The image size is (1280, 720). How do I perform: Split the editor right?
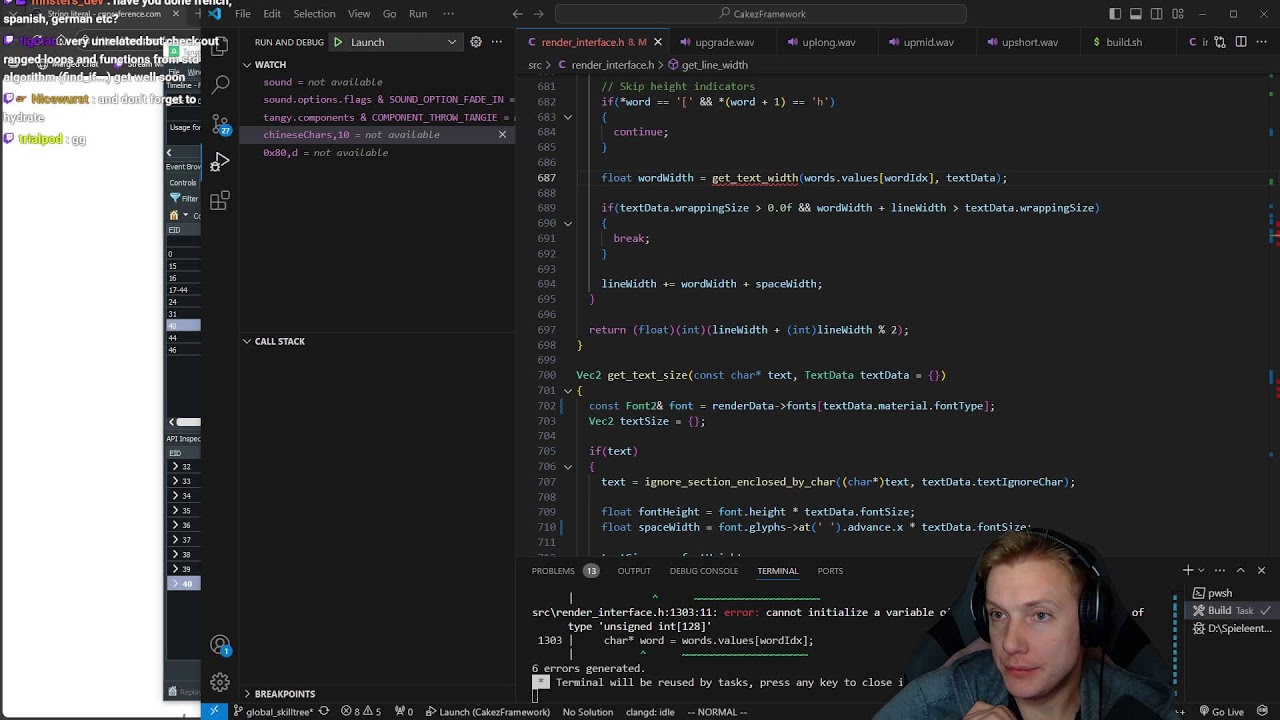coord(1241,42)
